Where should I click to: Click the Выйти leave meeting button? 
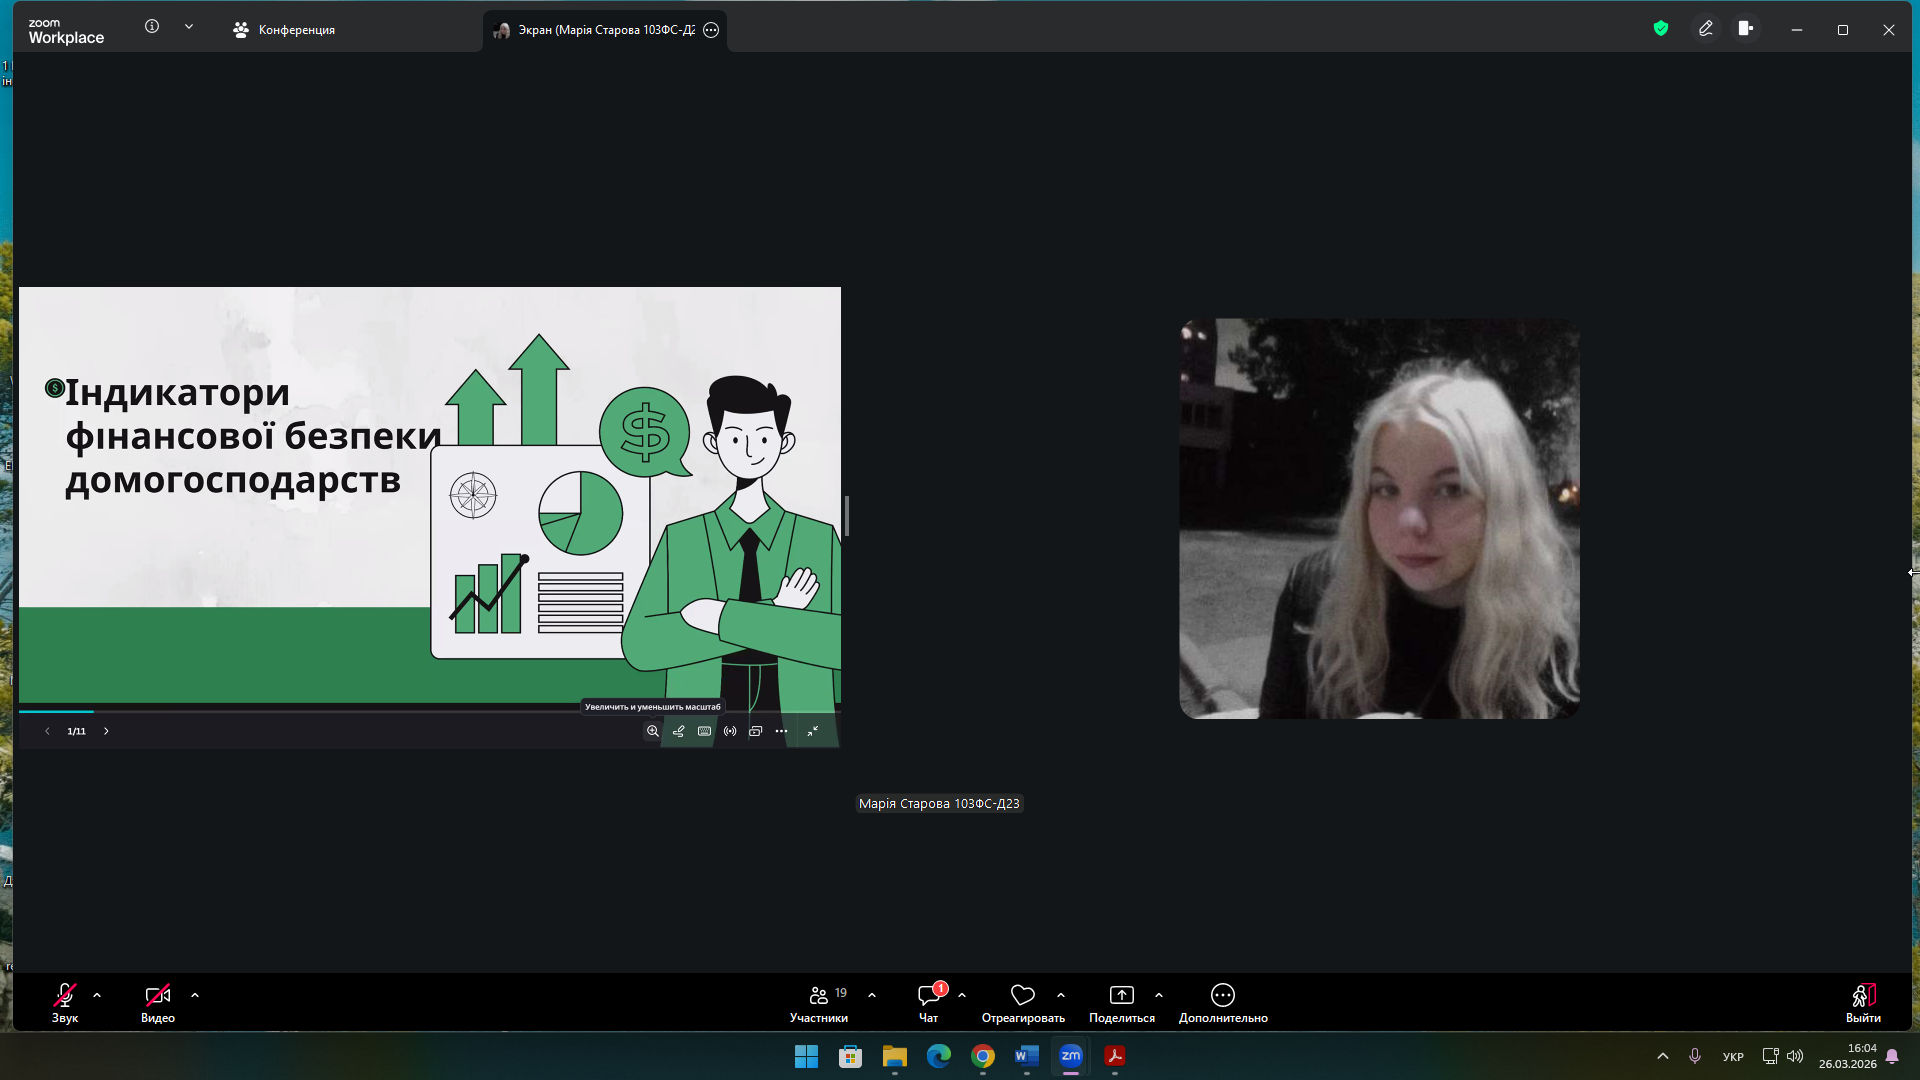point(1863,1003)
